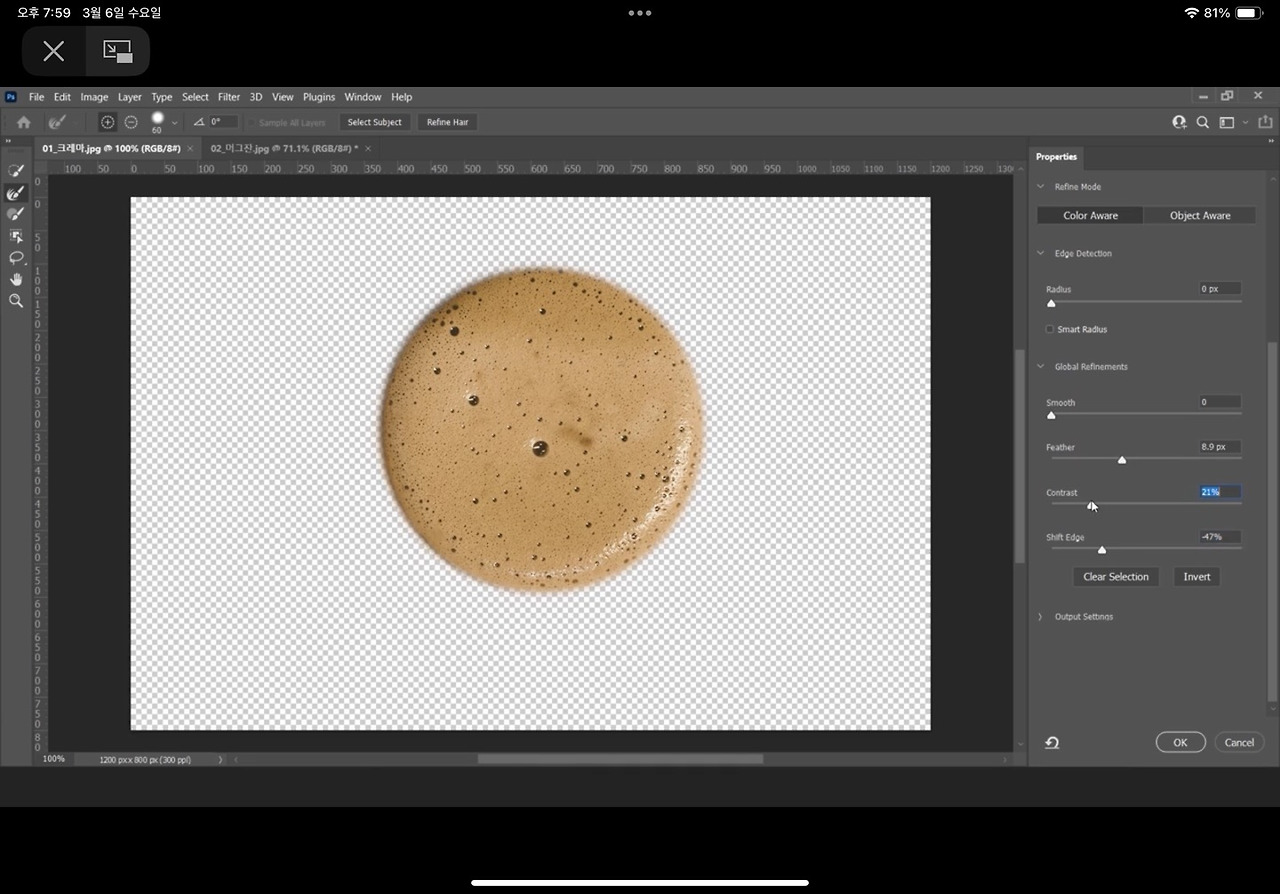1280x894 pixels.
Task: Switch to the 02_머그잔.jpg document tab
Action: point(283,148)
